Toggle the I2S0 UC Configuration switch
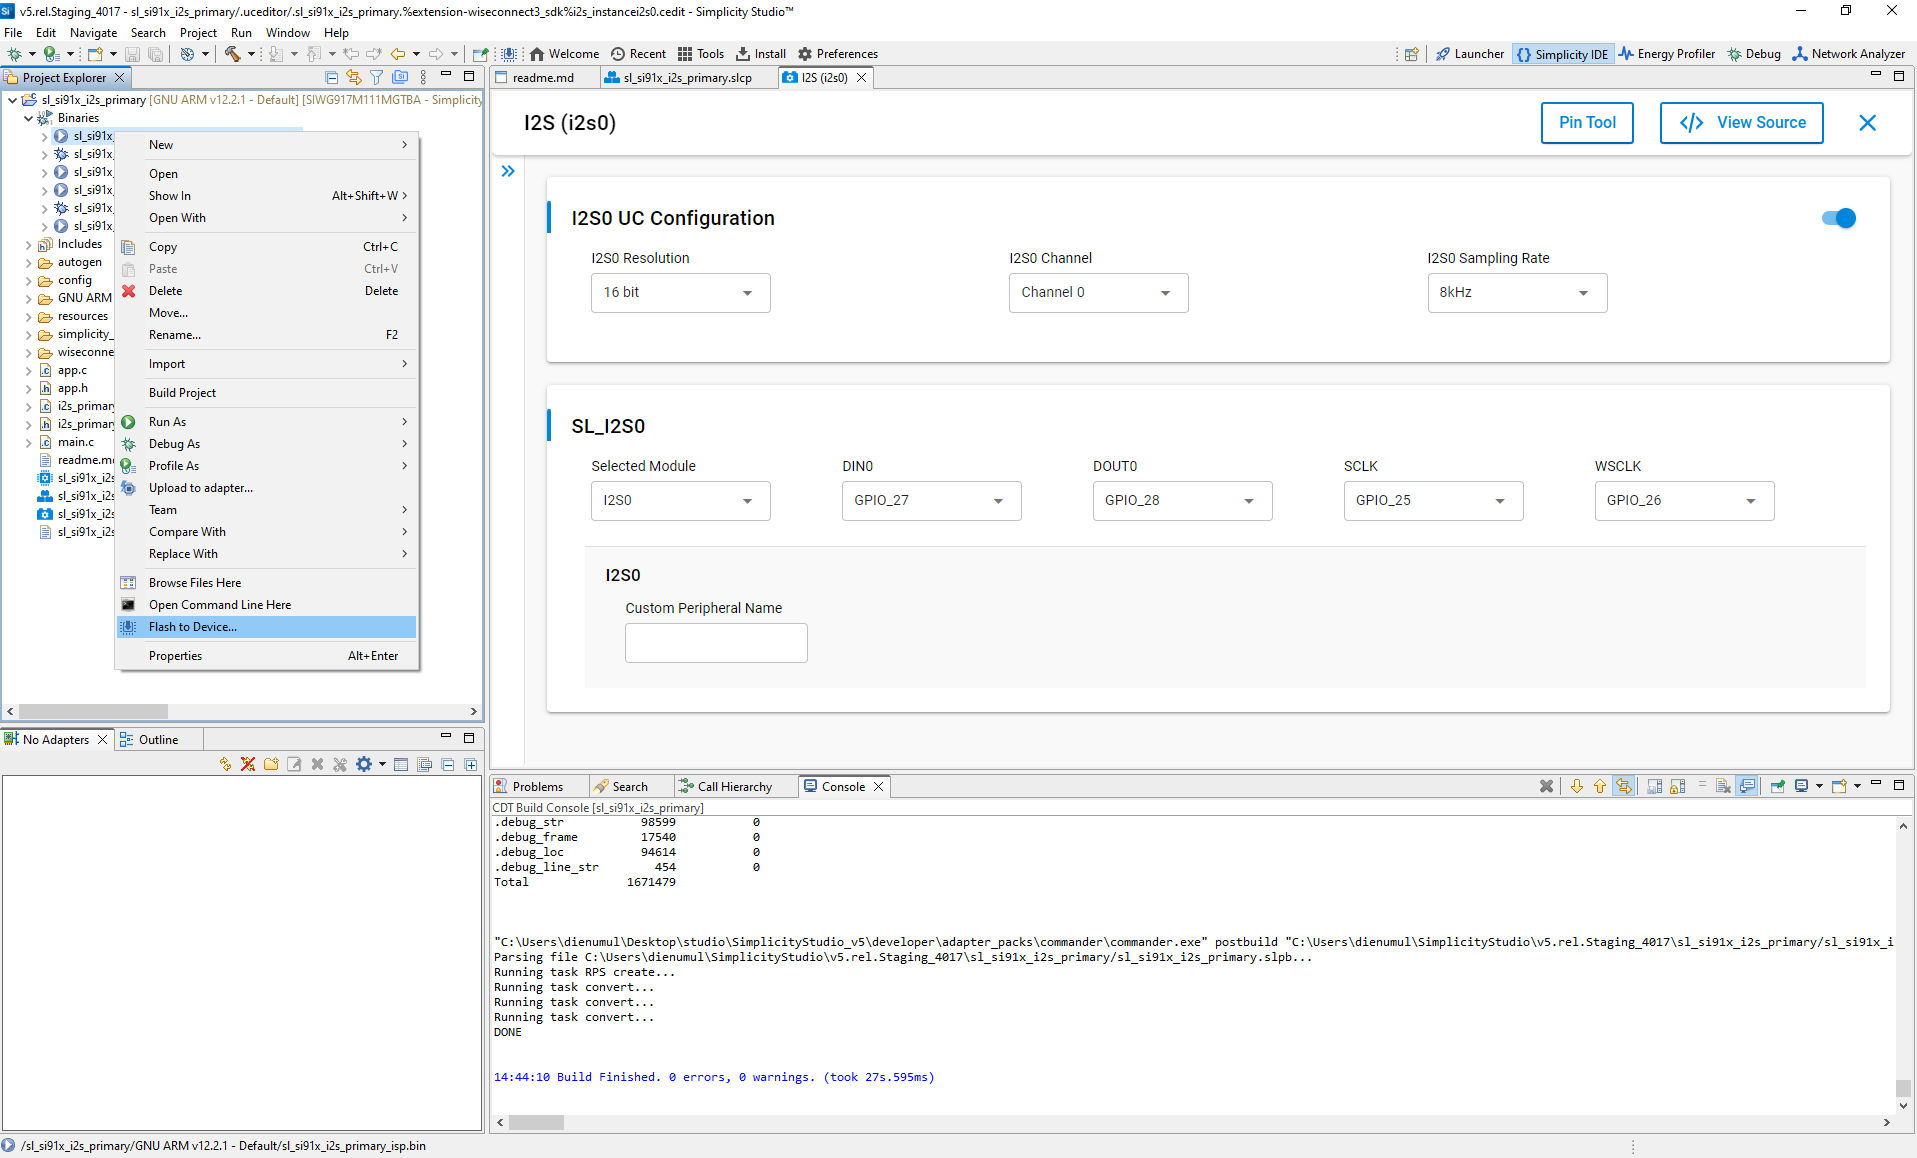This screenshot has height=1158, width=1917. point(1838,218)
